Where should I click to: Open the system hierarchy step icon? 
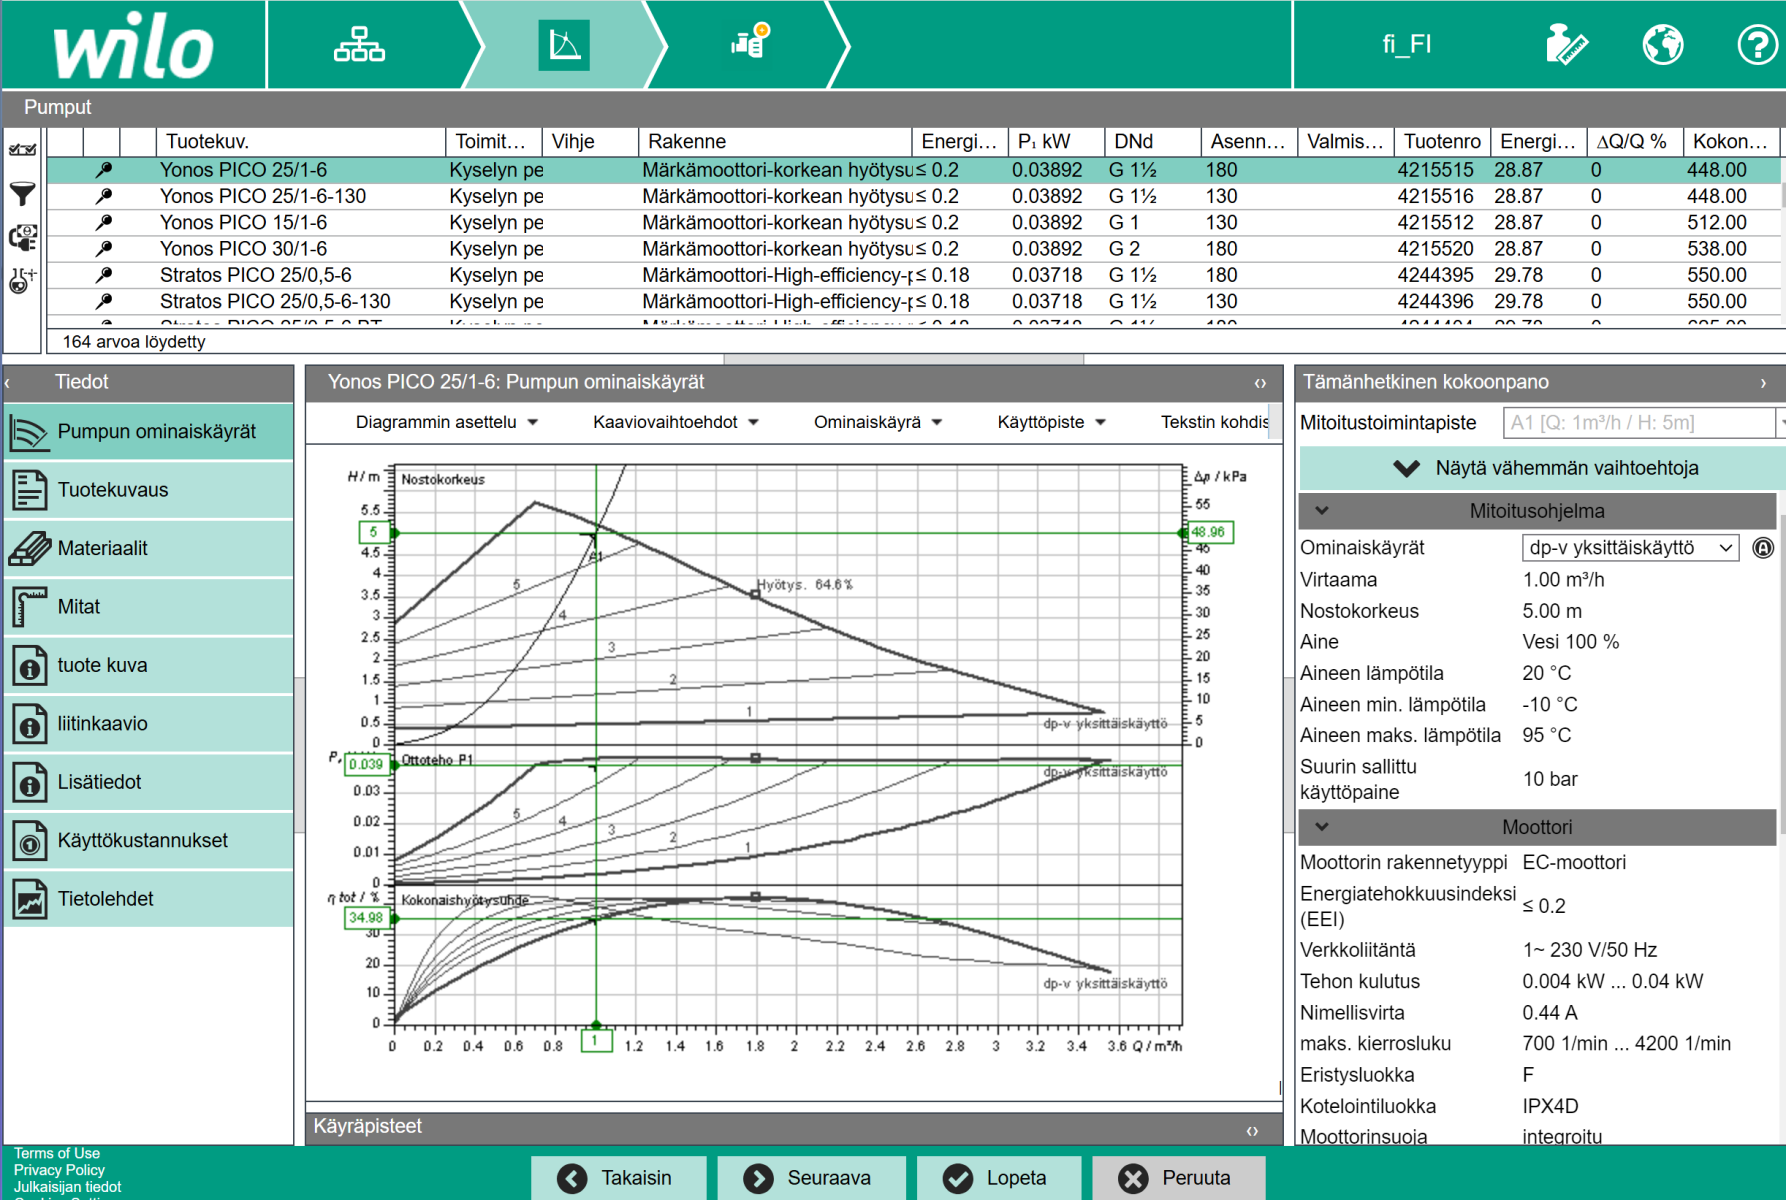pyautogui.click(x=359, y=45)
